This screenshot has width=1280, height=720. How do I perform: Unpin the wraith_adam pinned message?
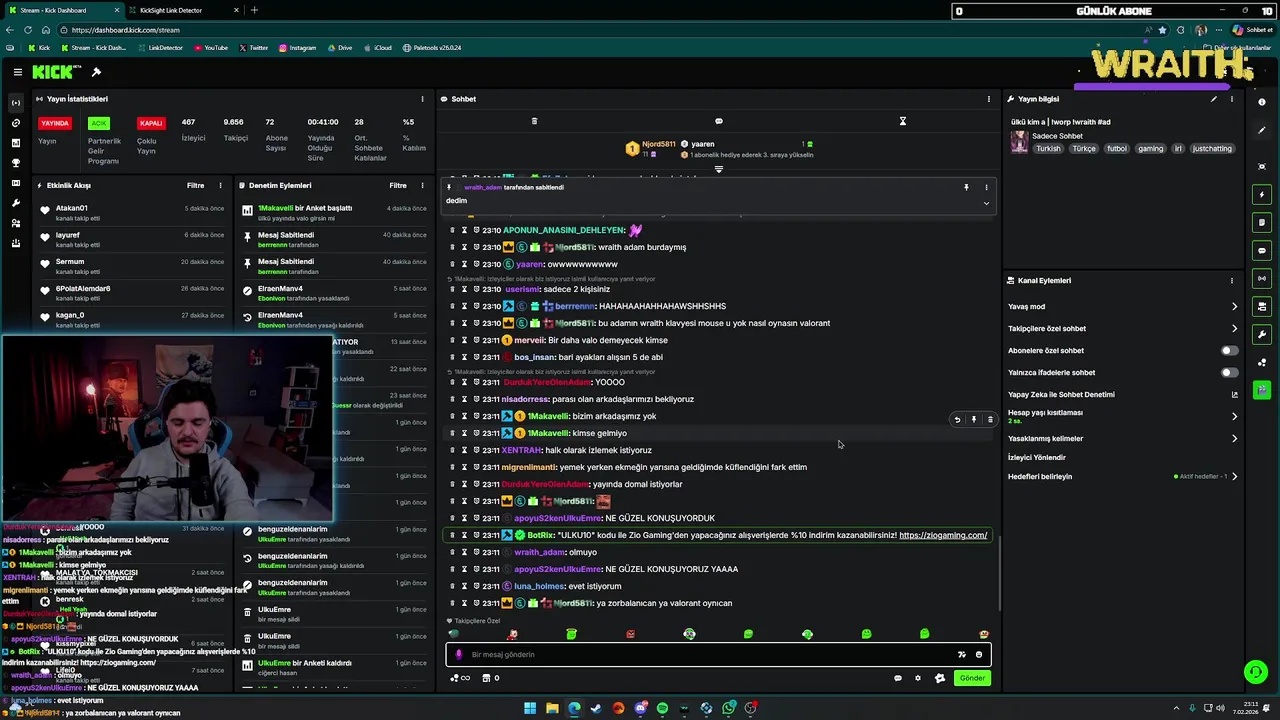966,187
